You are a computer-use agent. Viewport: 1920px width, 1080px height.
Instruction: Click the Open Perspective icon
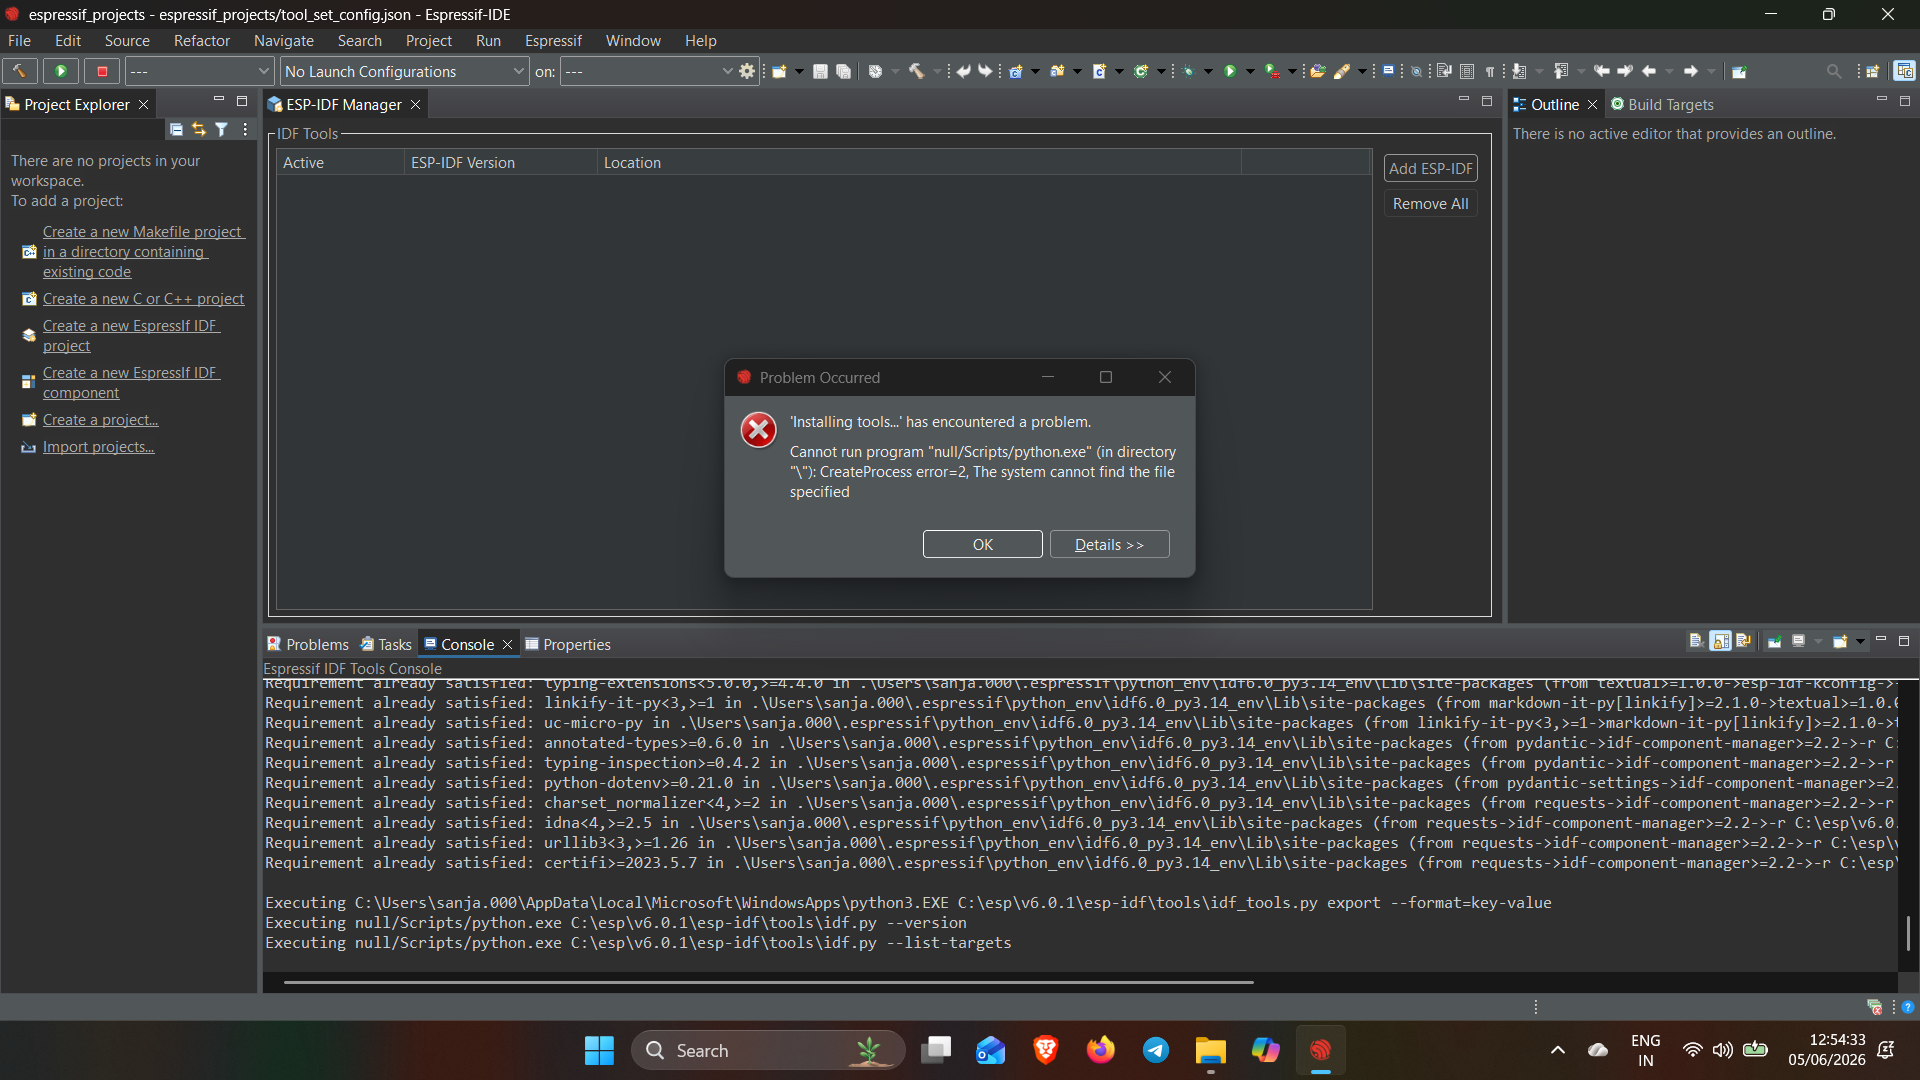point(1873,72)
